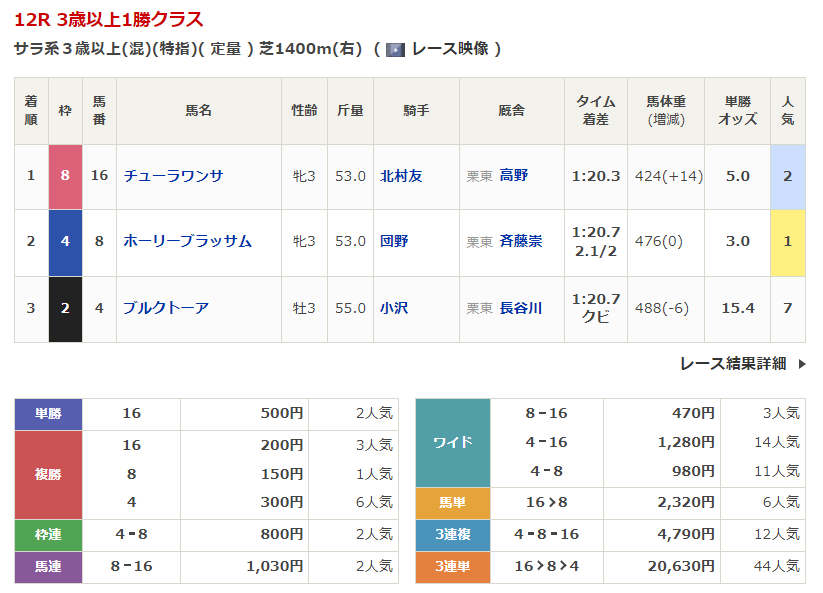
Task: Select jockey 団野 link
Action: click(x=394, y=241)
